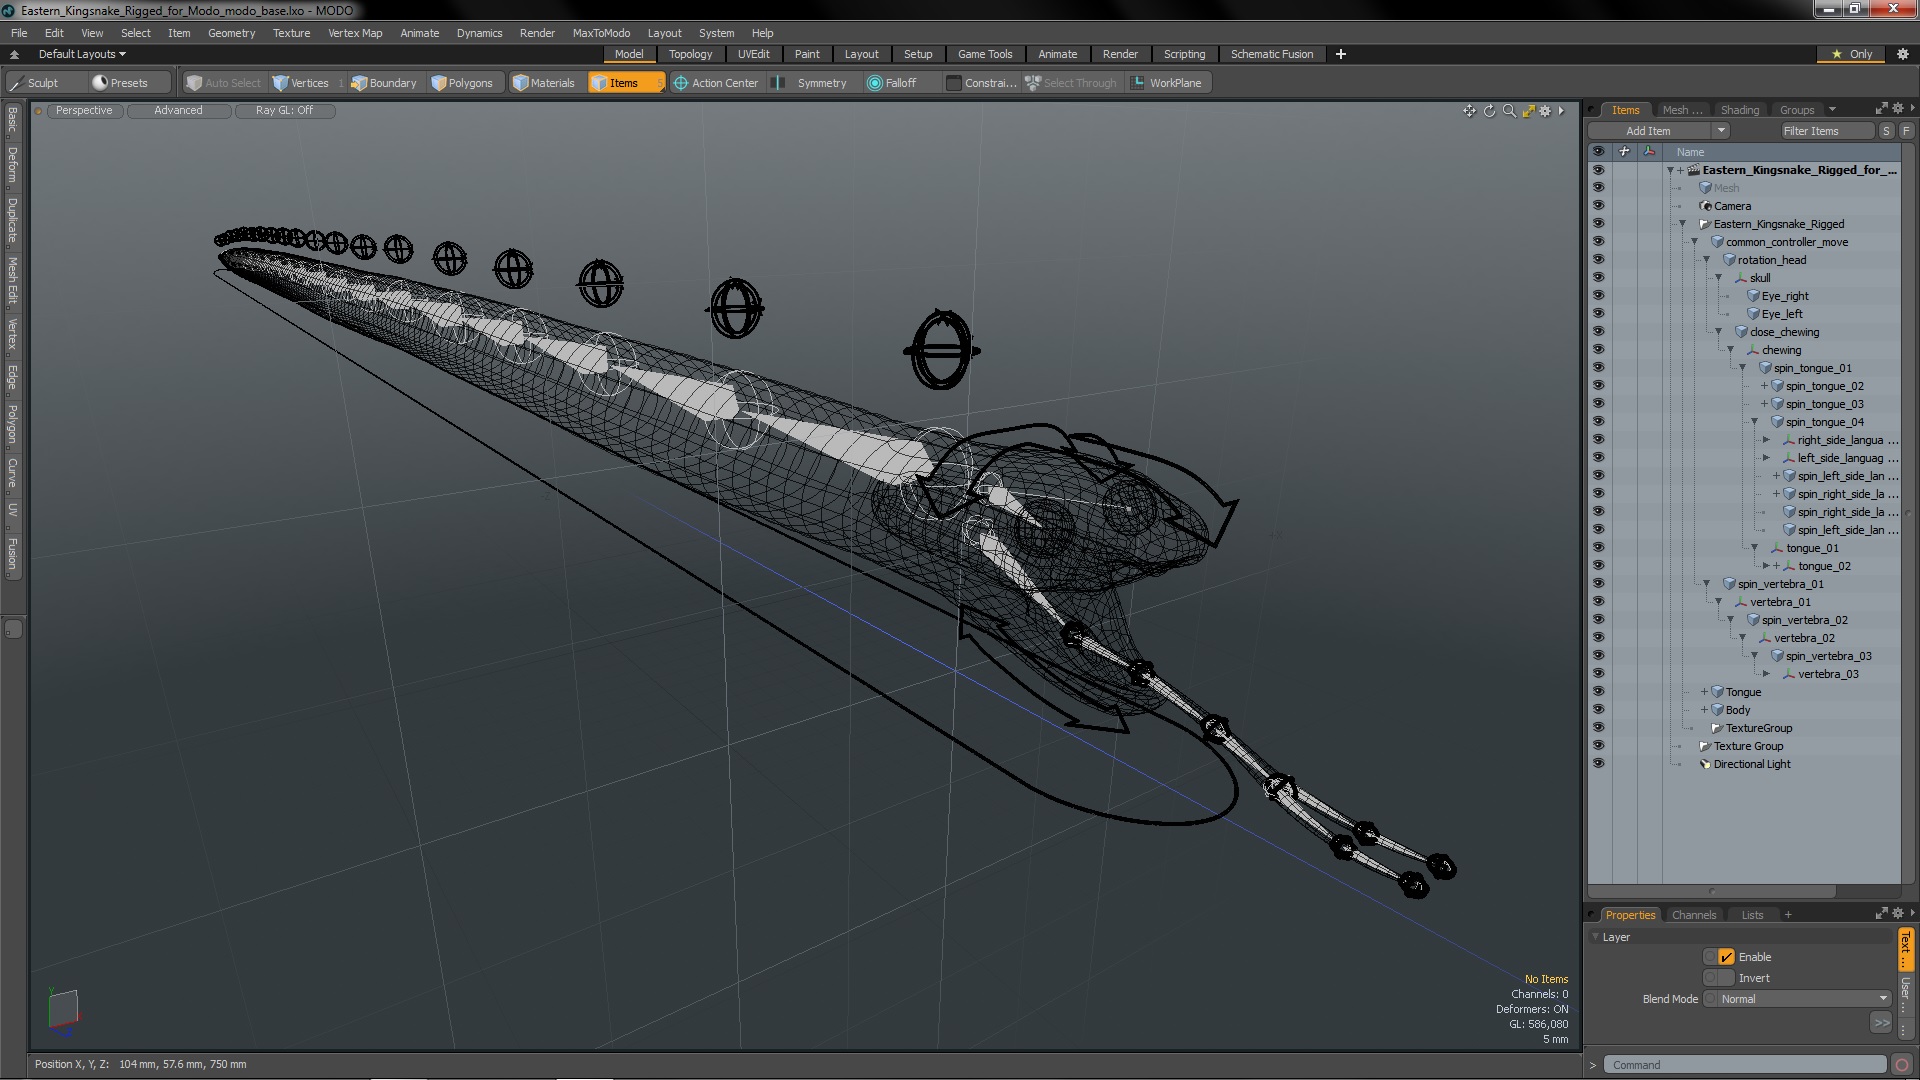Viewport: 1920px width, 1080px height.
Task: Switch to the Shading tab
Action: 1739,110
